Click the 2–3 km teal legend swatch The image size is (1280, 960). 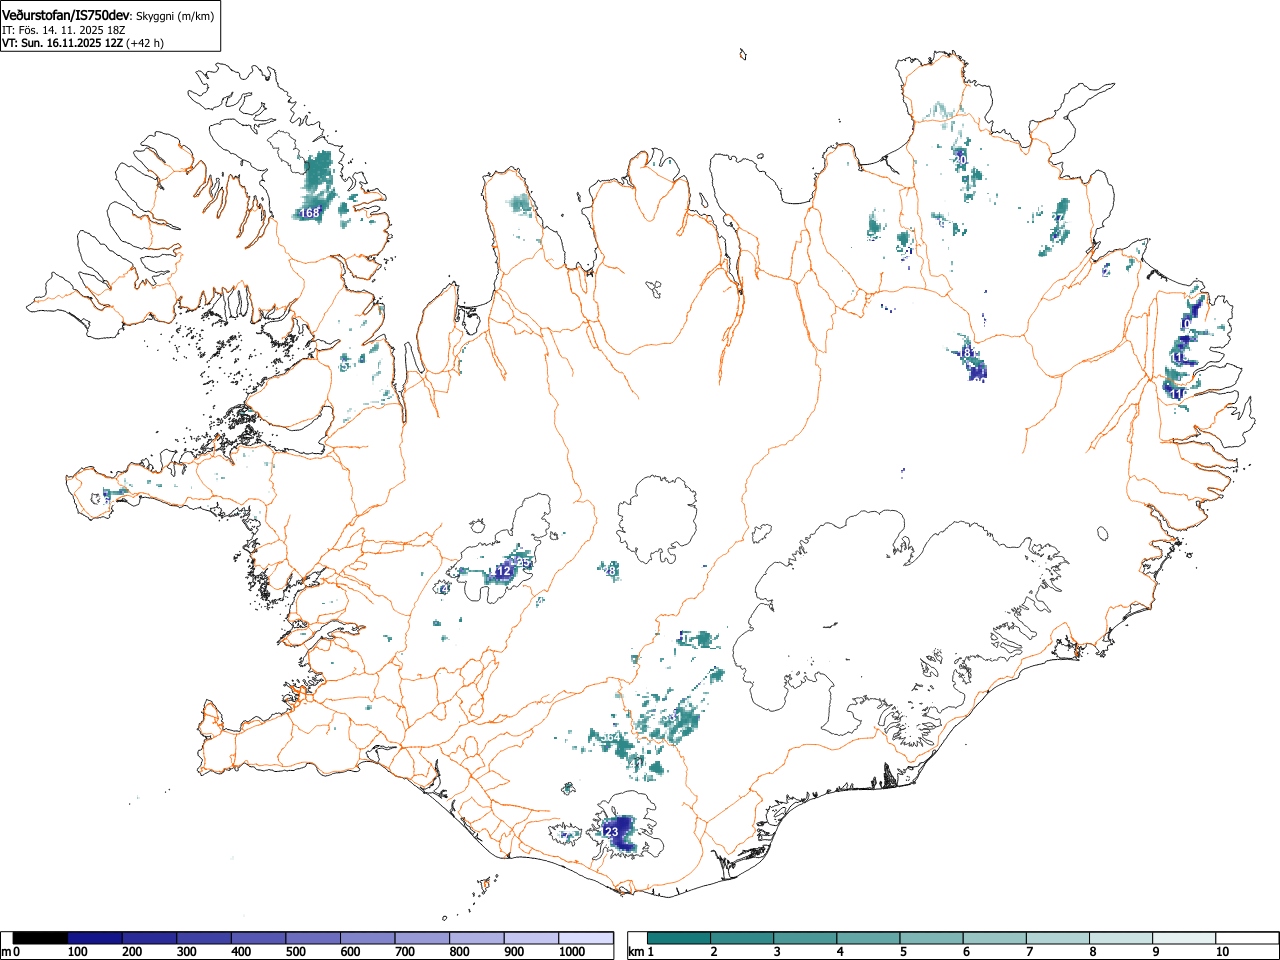[x=742, y=938]
